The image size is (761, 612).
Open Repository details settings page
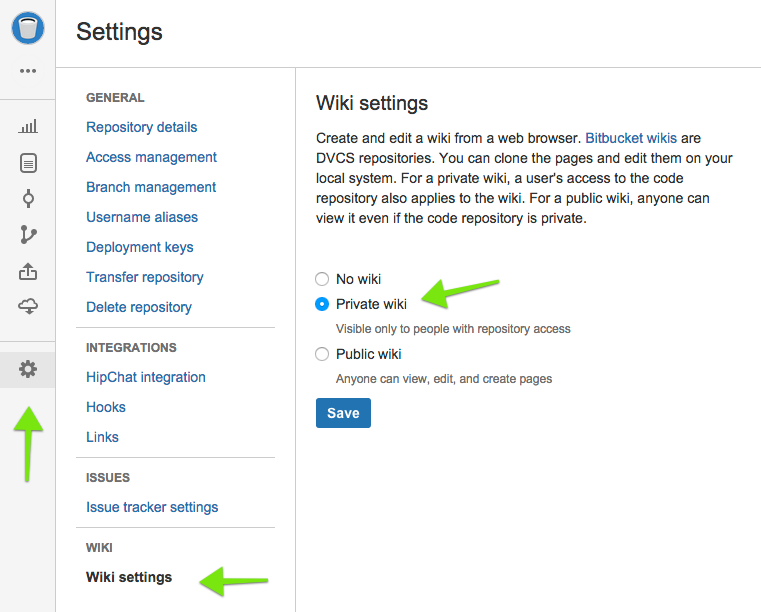pyautogui.click(x=142, y=127)
